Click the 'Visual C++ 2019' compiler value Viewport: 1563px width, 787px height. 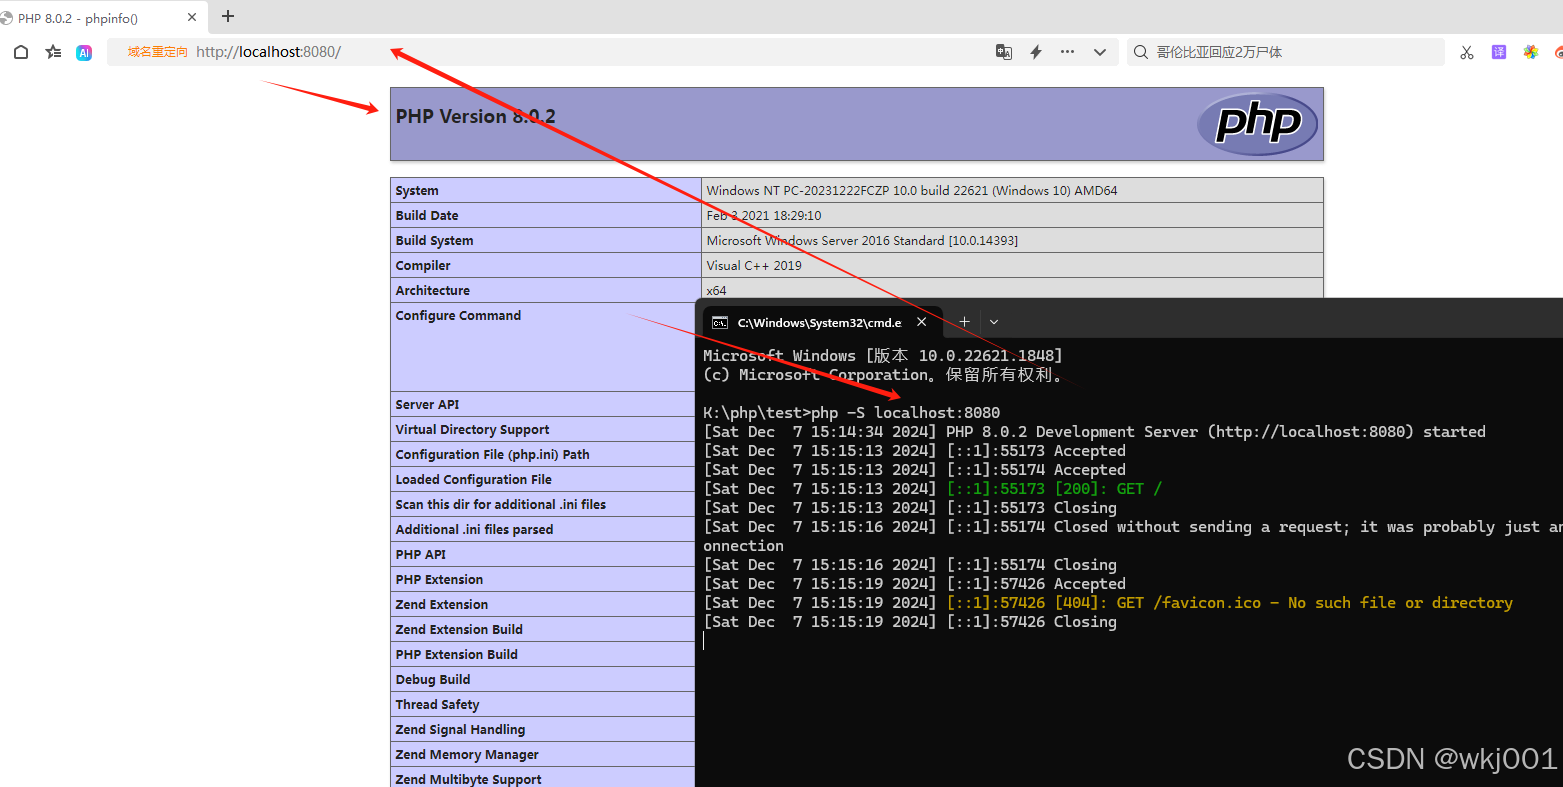754,266
